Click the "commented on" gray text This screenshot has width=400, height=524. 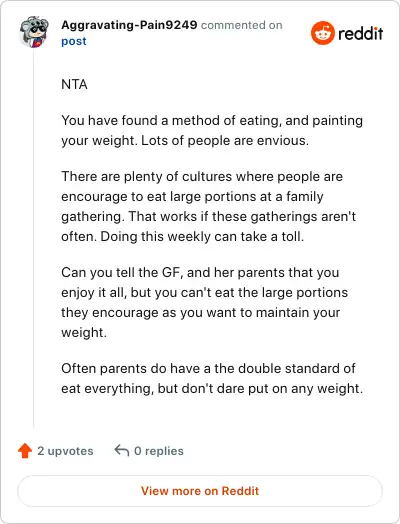coord(241,25)
